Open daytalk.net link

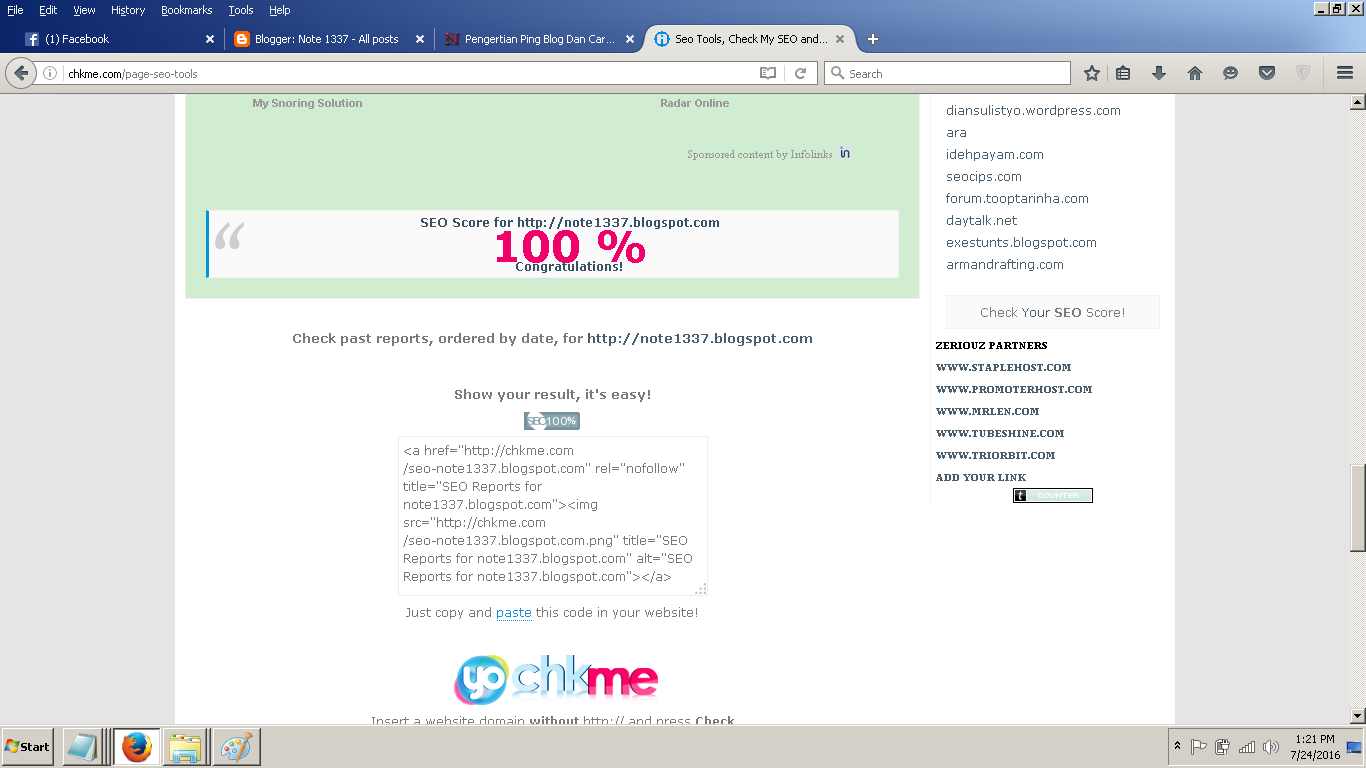[982, 220]
